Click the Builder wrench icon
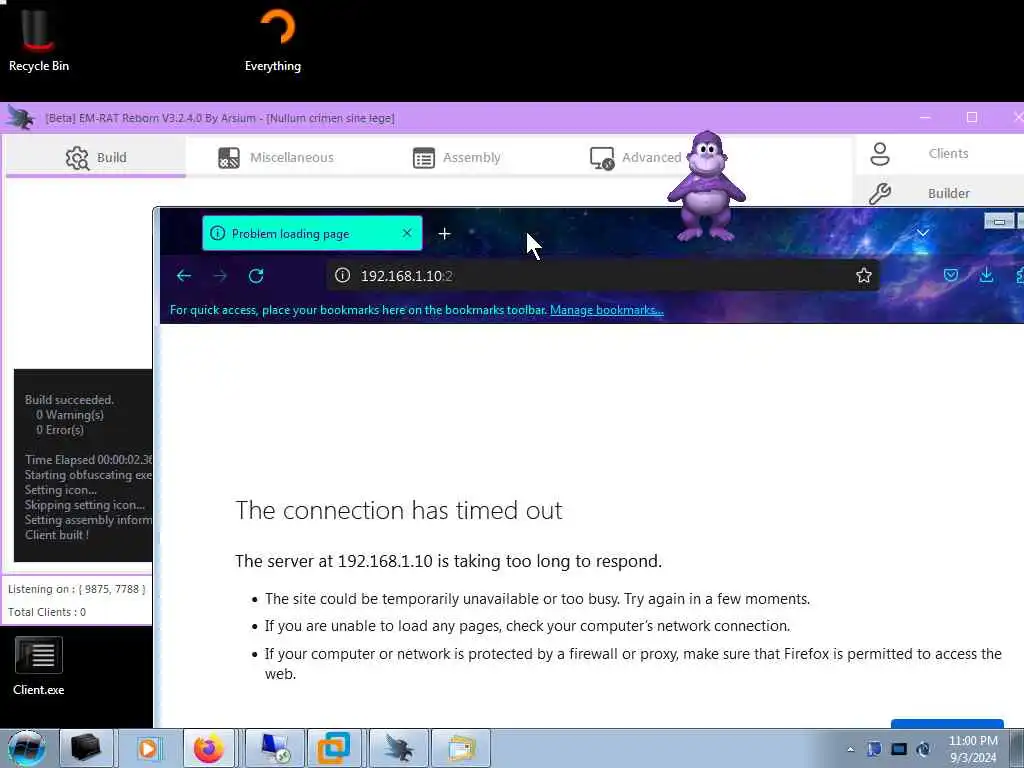This screenshot has height=768, width=1024. [x=880, y=194]
